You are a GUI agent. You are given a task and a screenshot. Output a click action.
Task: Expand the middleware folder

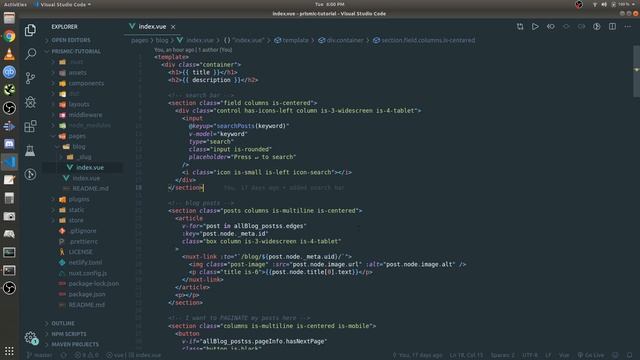(85, 115)
